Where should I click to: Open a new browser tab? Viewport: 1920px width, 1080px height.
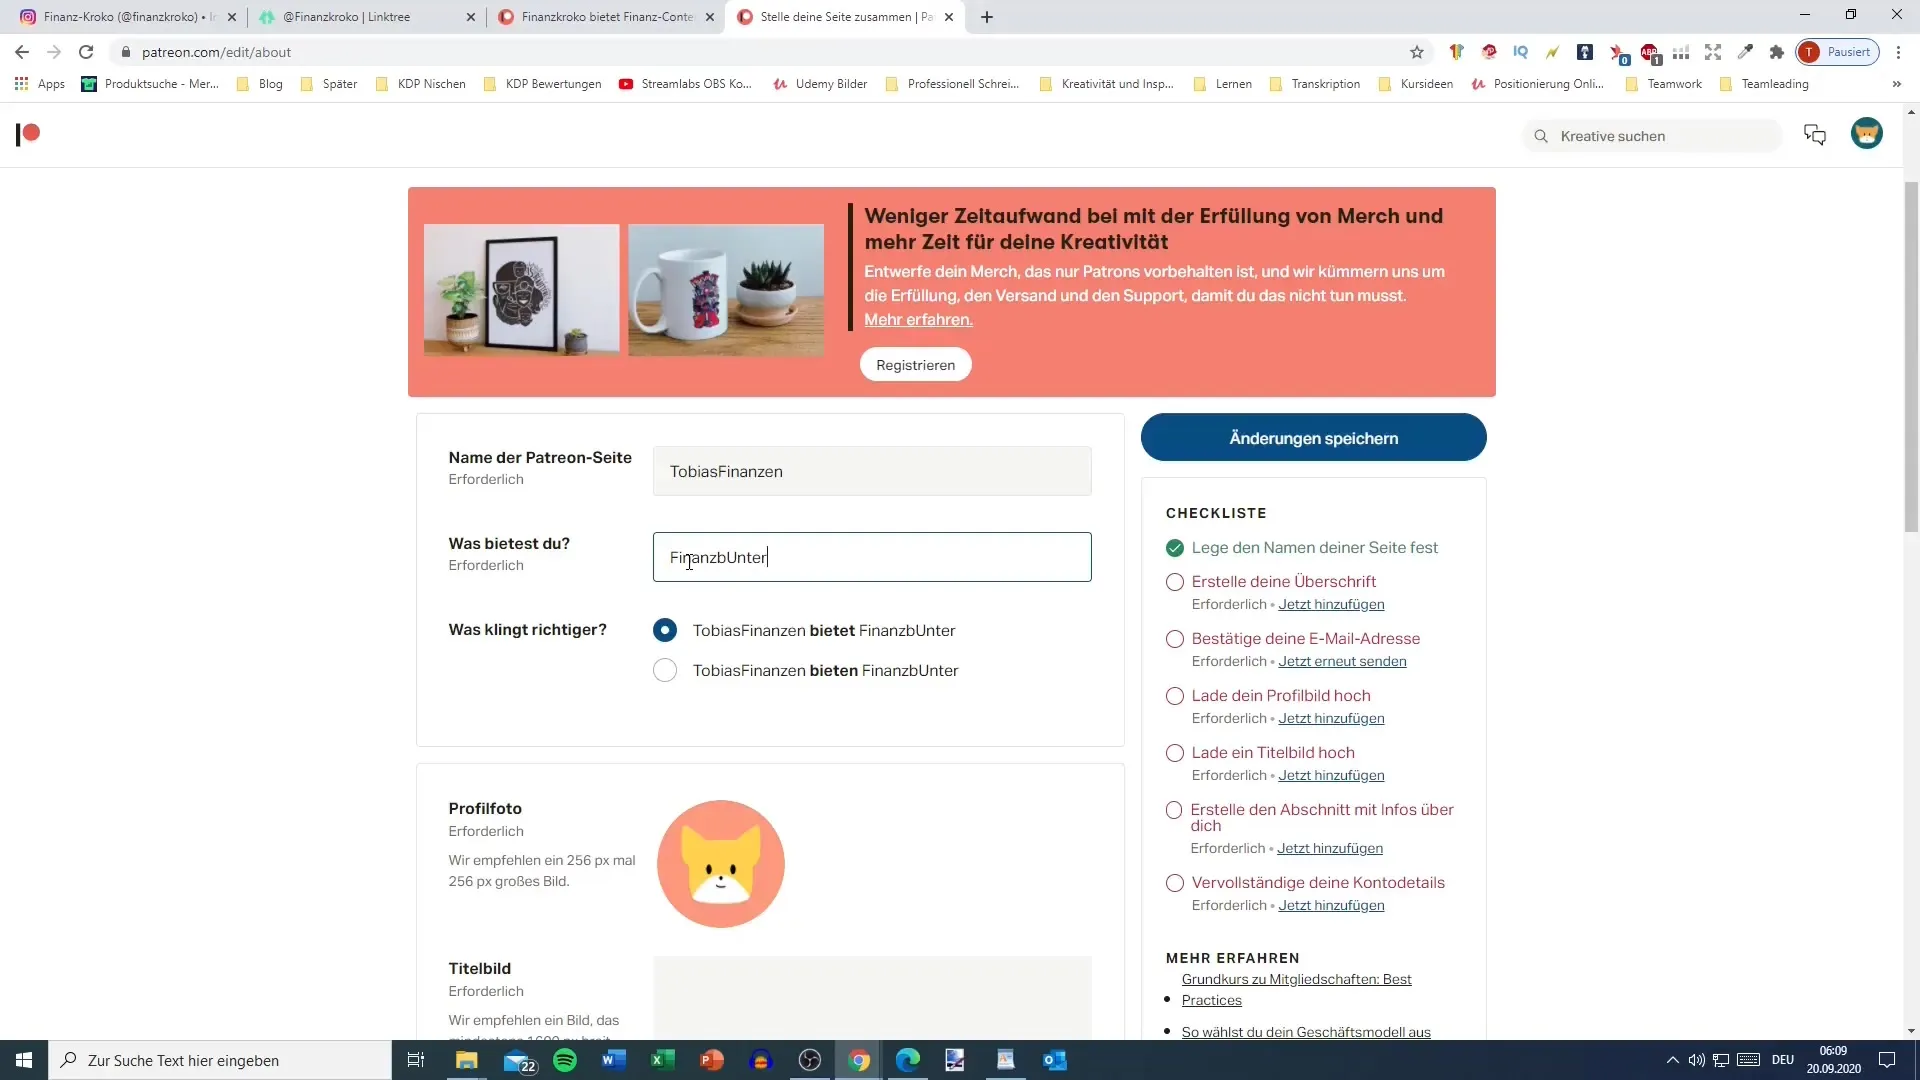click(987, 17)
